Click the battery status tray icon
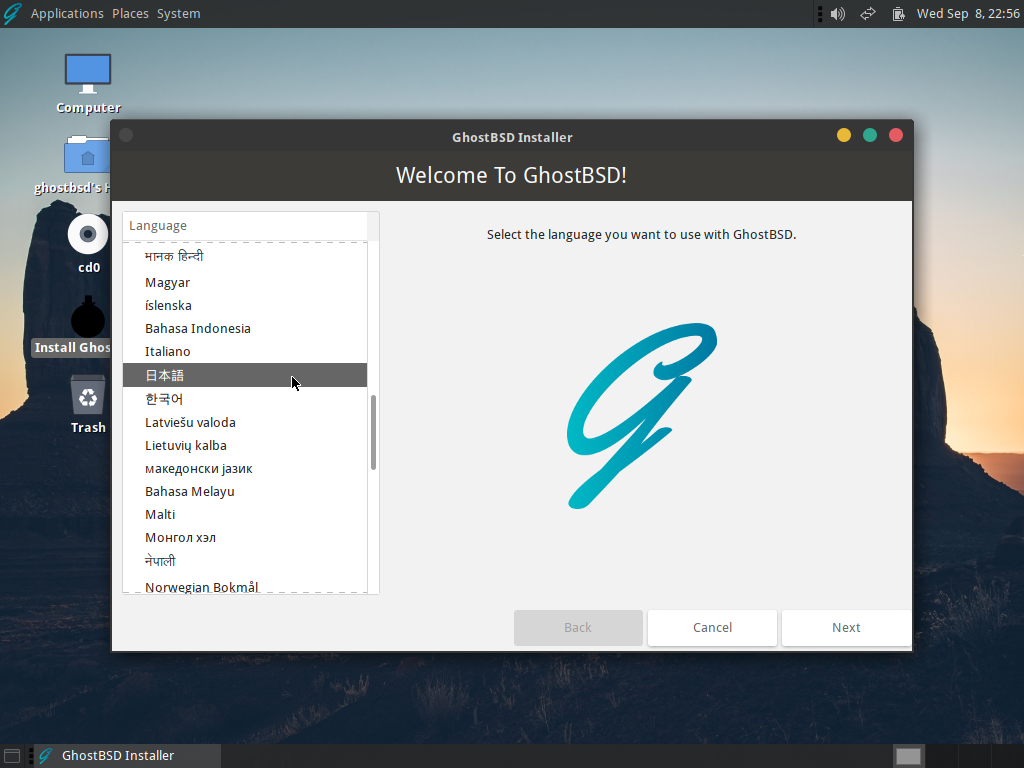Viewport: 1024px width, 768px height. point(899,14)
